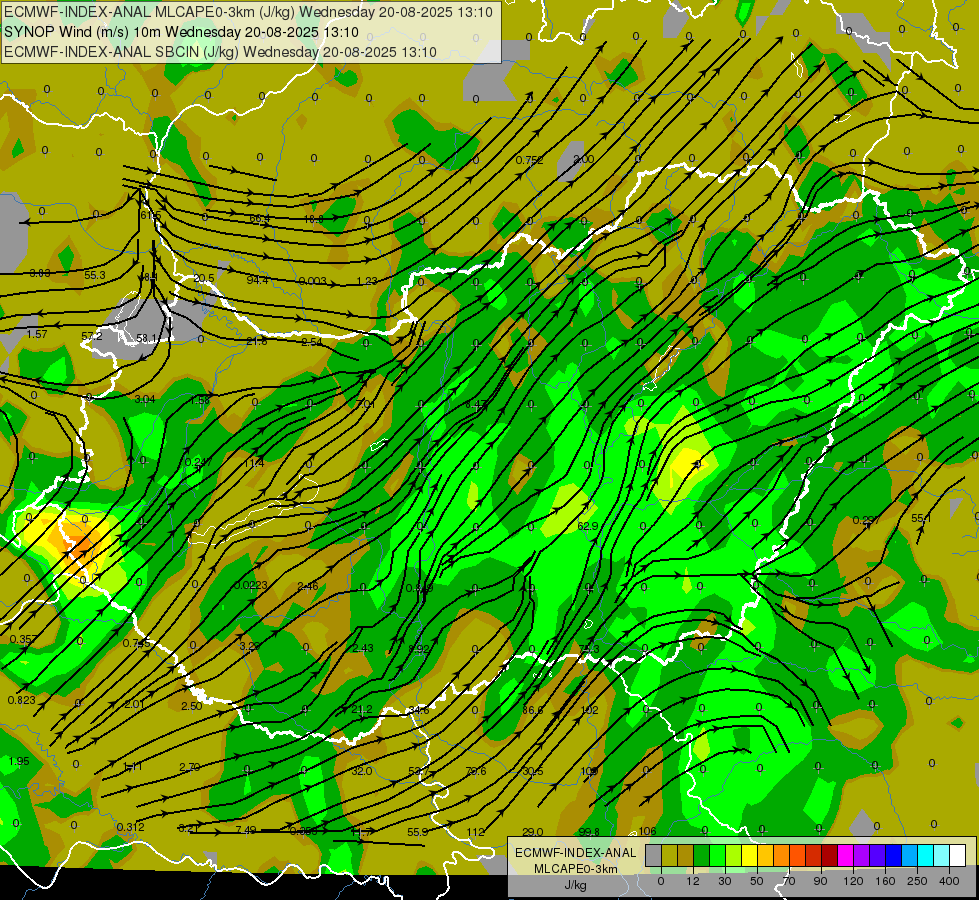
Task: Click the map value 0.312
Action: point(130,827)
